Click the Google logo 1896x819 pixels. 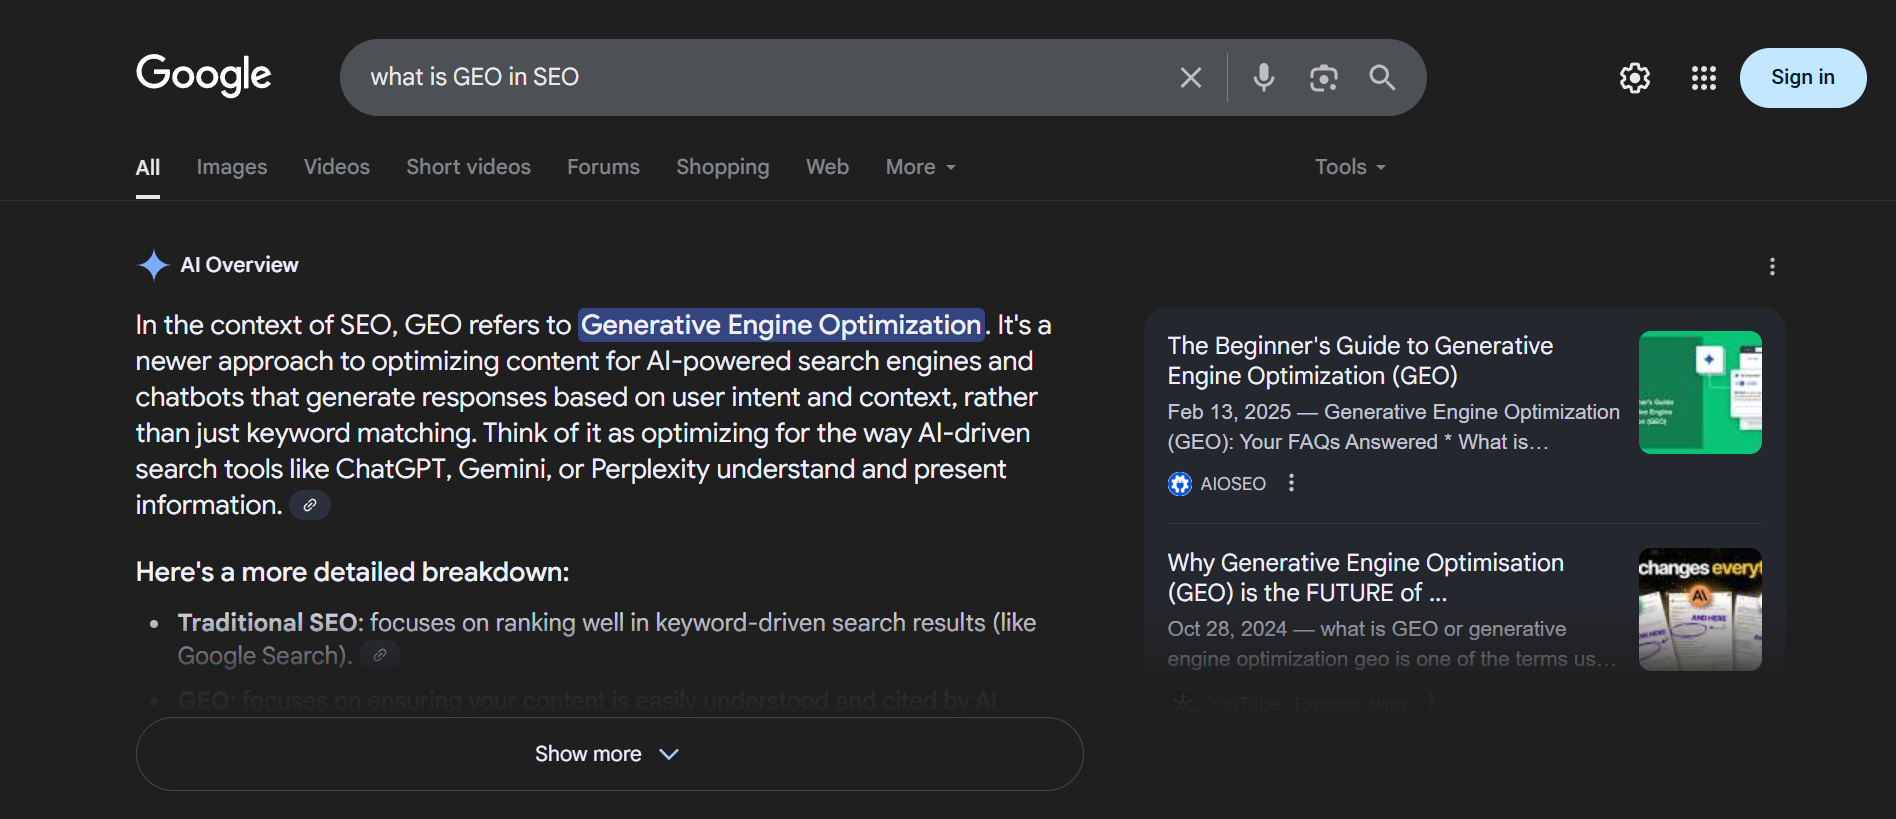[203, 75]
